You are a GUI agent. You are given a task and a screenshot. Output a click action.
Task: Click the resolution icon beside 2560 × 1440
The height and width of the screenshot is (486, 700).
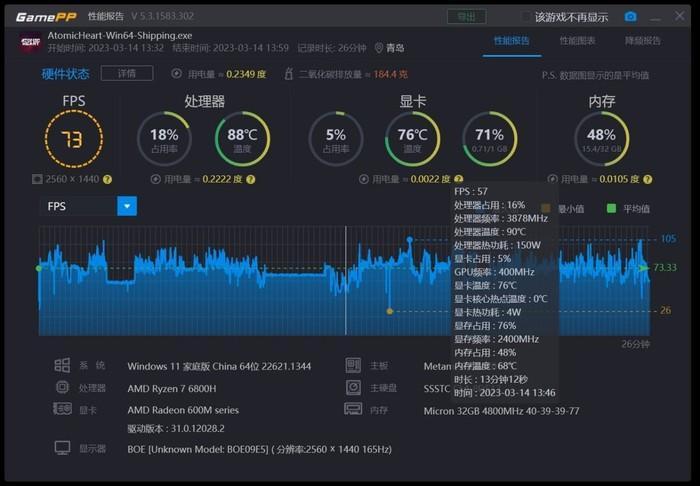pyautogui.click(x=37, y=179)
